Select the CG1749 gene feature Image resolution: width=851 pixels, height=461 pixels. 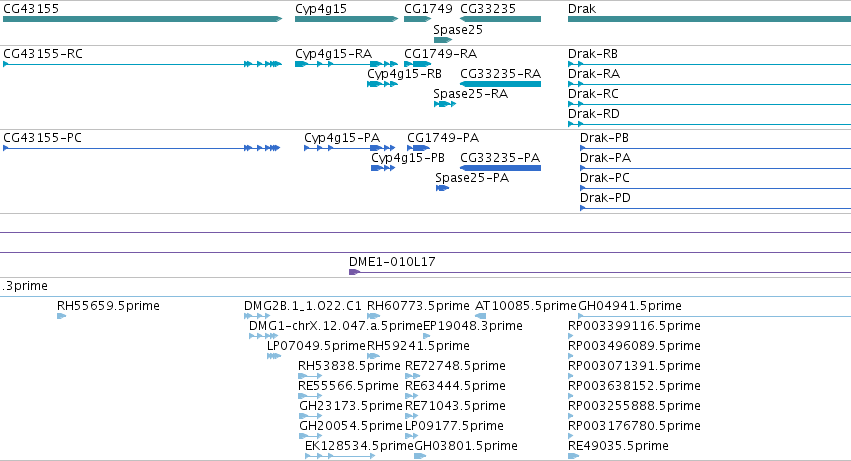[x=417, y=19]
